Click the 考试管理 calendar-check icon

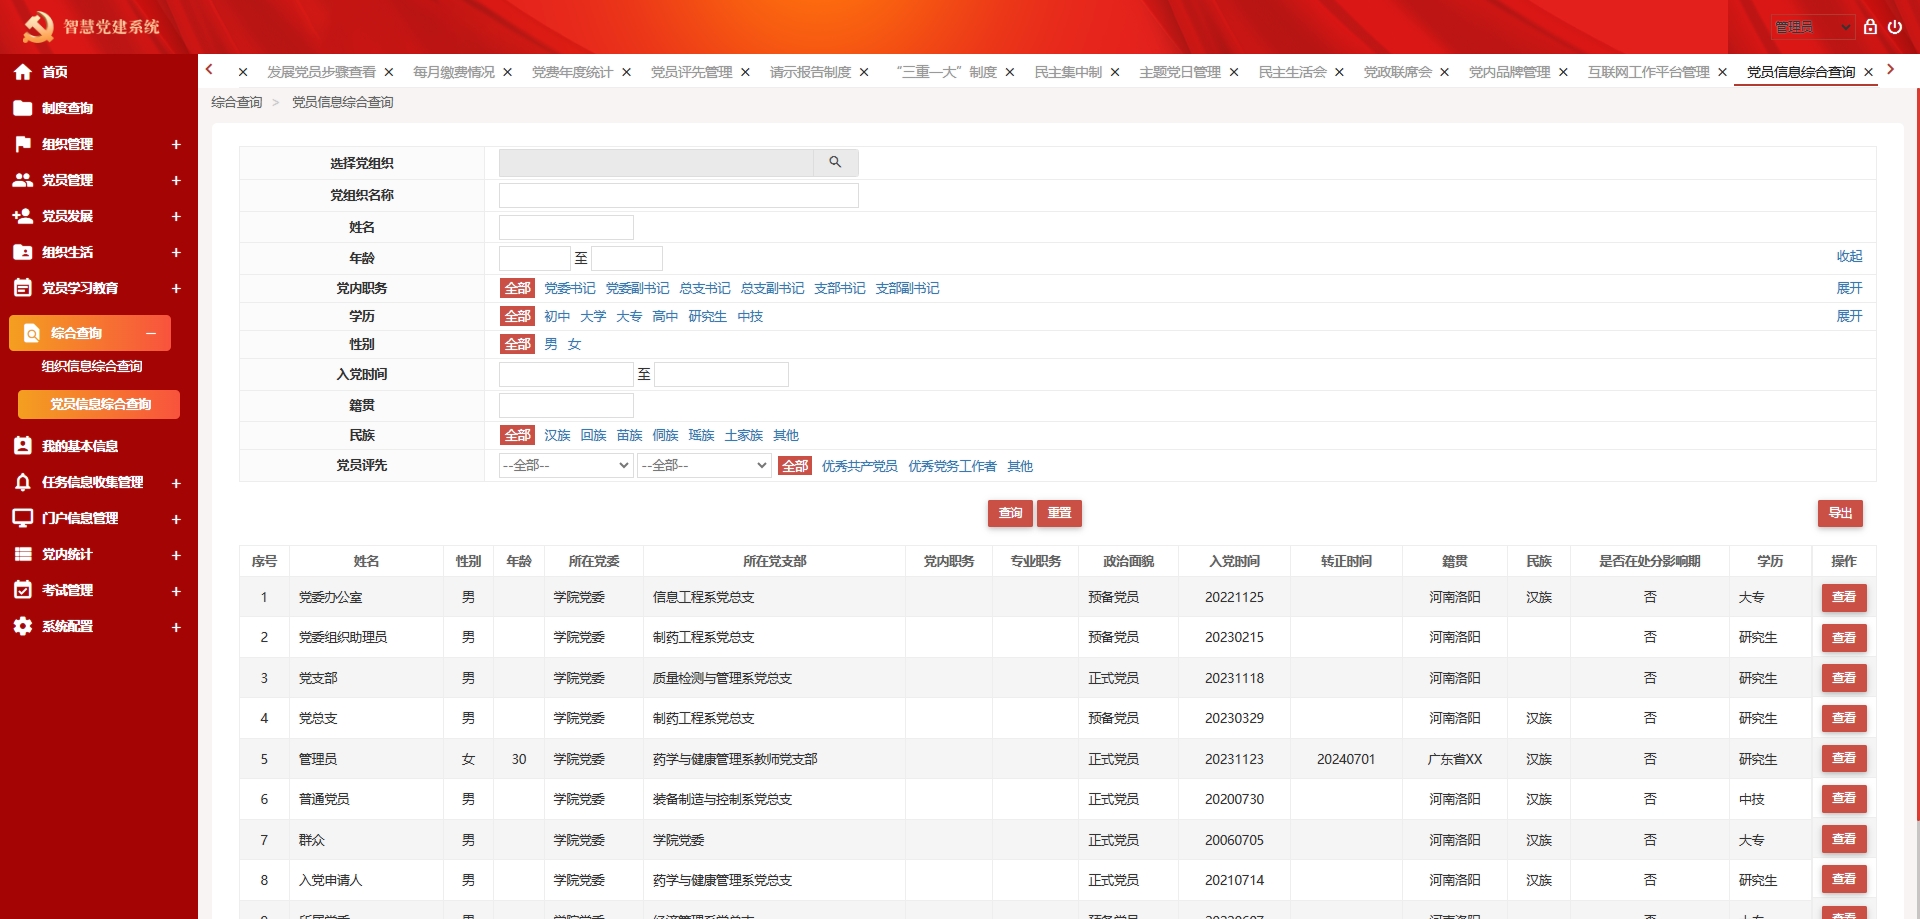[23, 590]
